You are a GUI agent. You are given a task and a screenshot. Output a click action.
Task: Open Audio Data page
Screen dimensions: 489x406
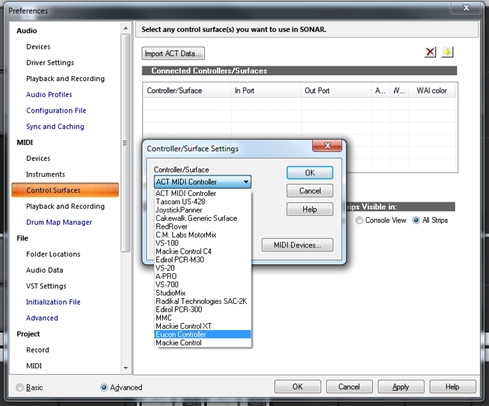(45, 270)
